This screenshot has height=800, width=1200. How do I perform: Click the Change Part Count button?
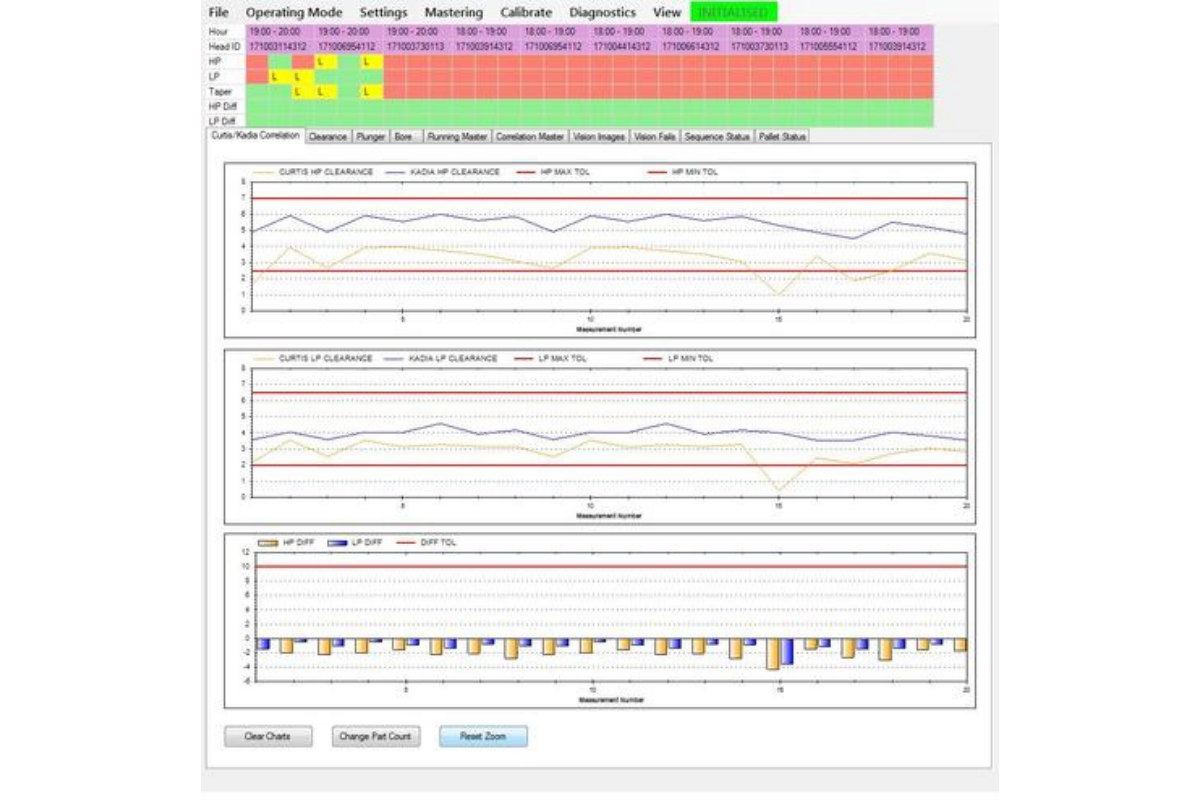tap(376, 736)
